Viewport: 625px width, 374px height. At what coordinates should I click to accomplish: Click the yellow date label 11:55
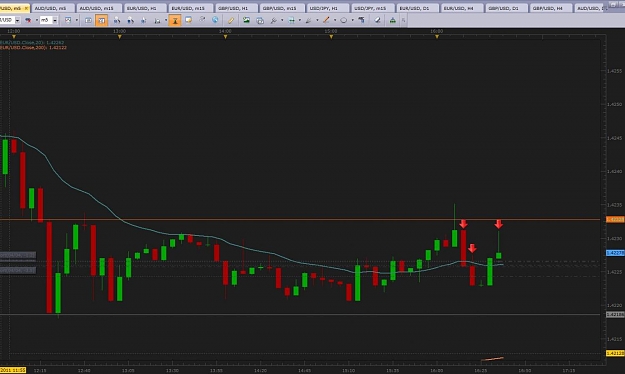tap(13, 370)
